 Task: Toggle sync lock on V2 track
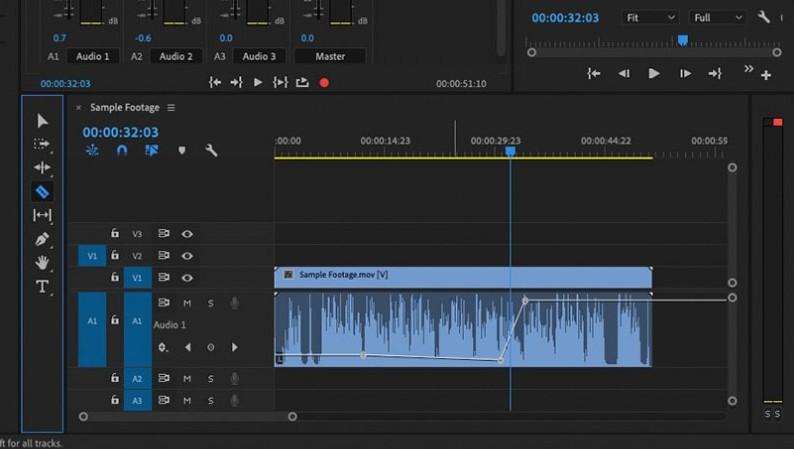pyautogui.click(x=164, y=255)
